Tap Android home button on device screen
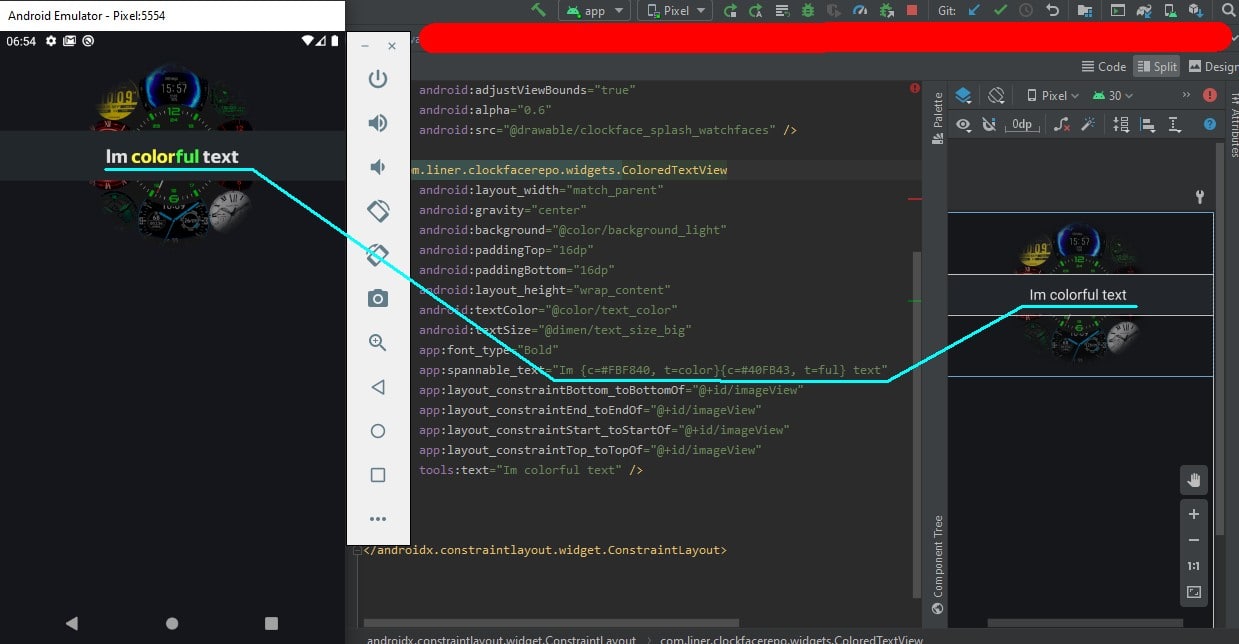Screen dimensions: 1239x644 (172, 623)
